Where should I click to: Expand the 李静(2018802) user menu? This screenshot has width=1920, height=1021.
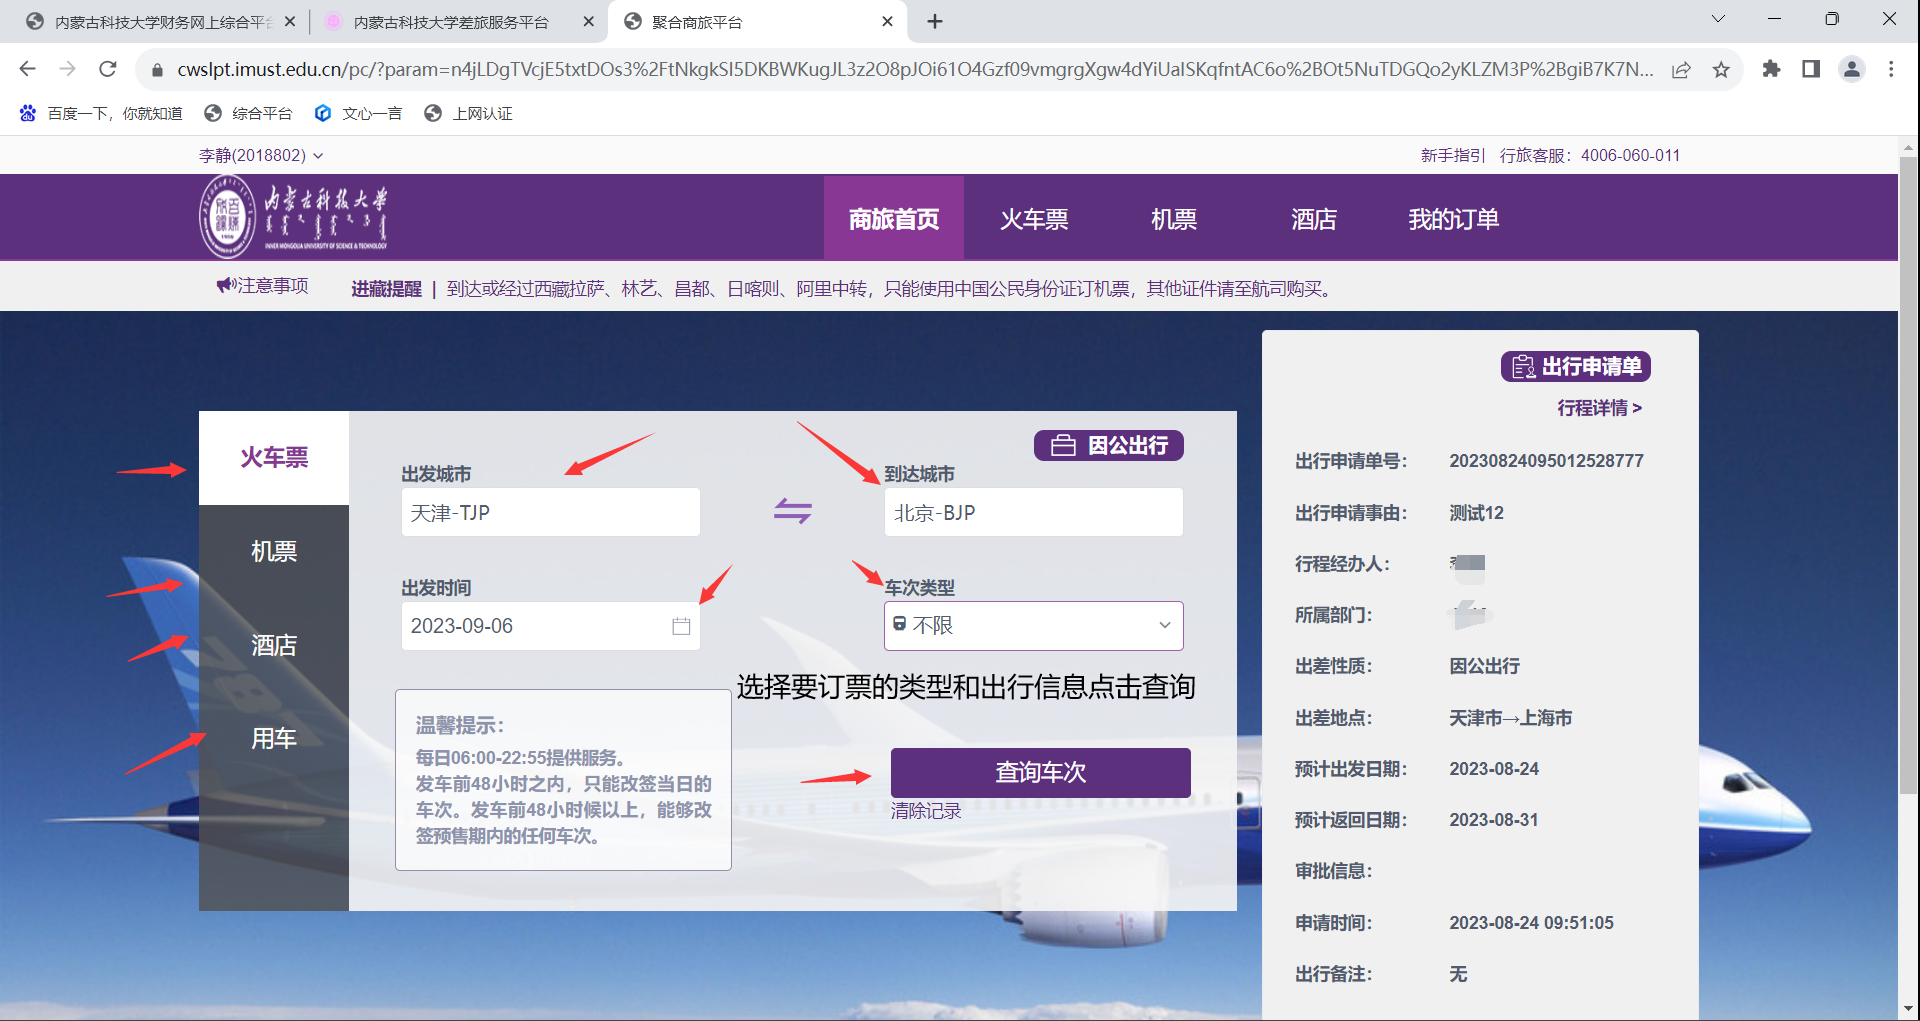(261, 155)
